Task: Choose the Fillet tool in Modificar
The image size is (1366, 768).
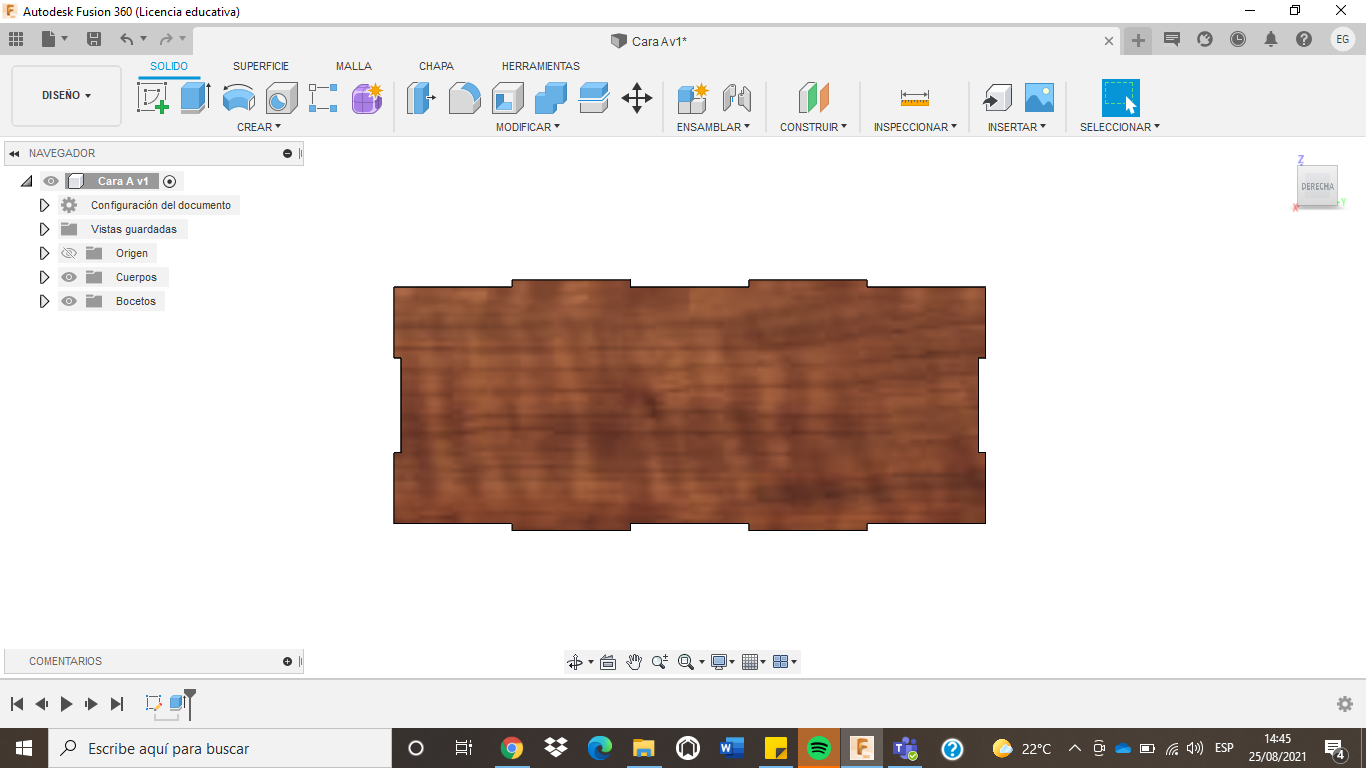Action: [464, 98]
